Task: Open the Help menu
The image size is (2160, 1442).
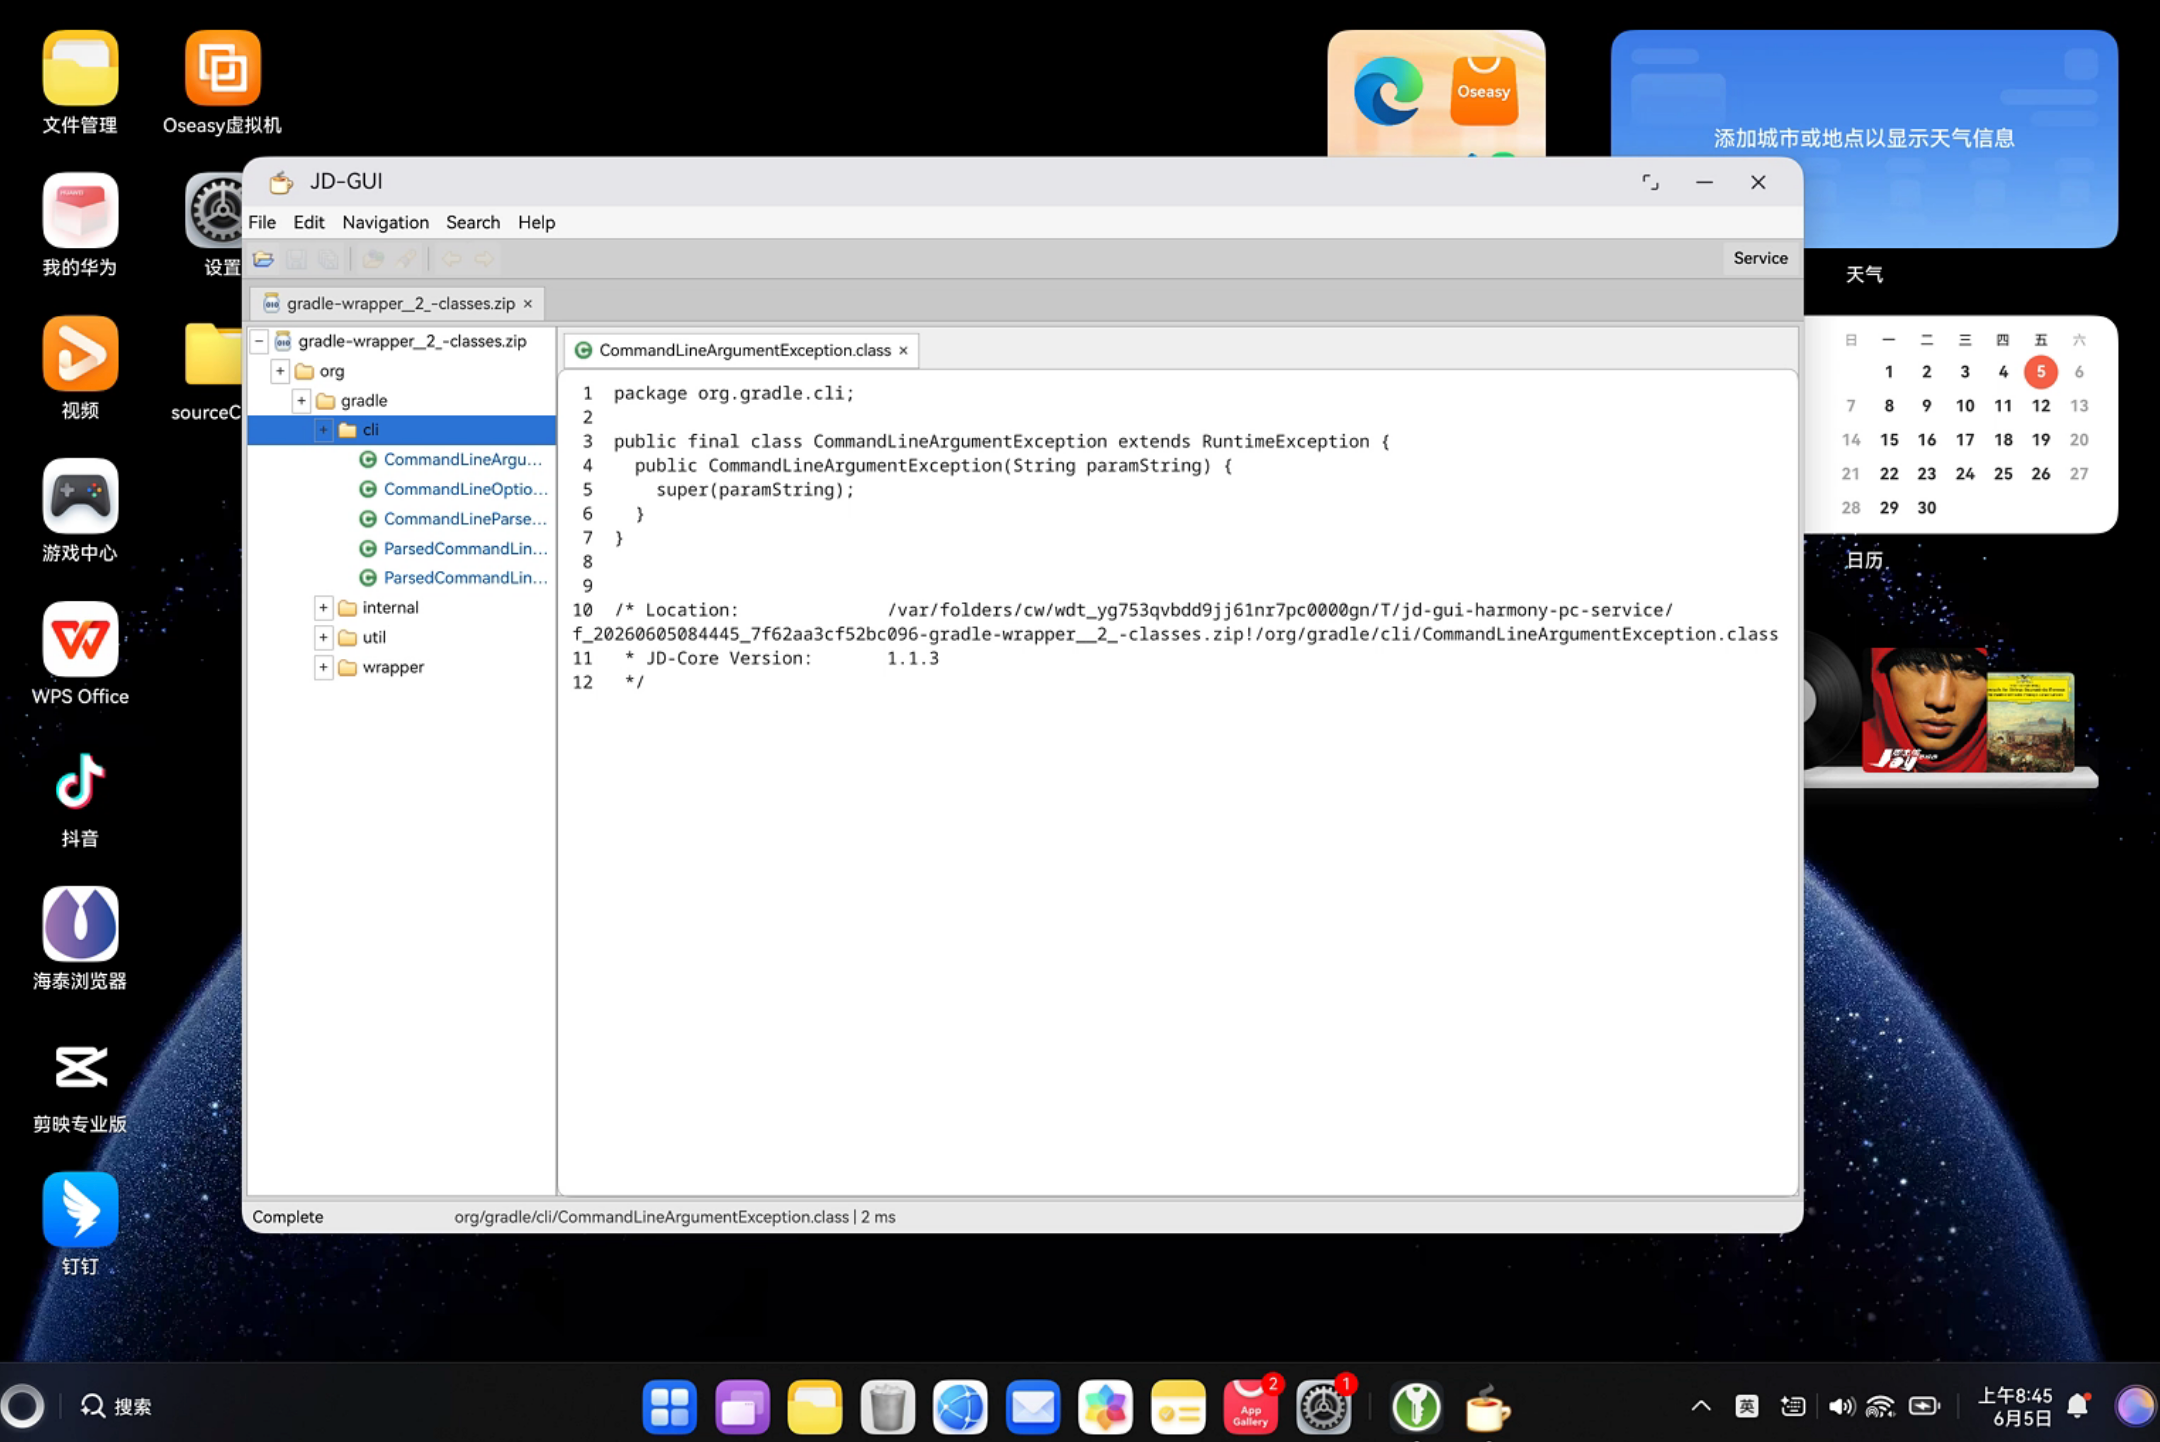Action: (x=536, y=222)
